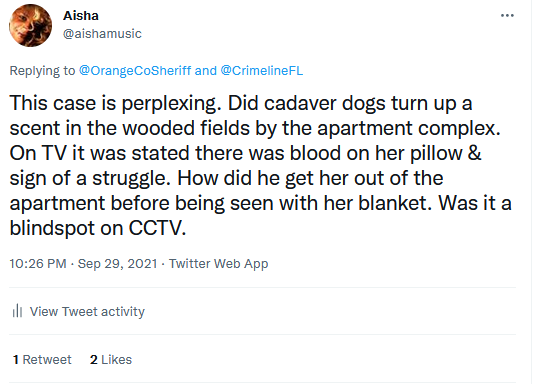Open the @OrangeCoSheriff mention link

pyautogui.click(x=135, y=71)
